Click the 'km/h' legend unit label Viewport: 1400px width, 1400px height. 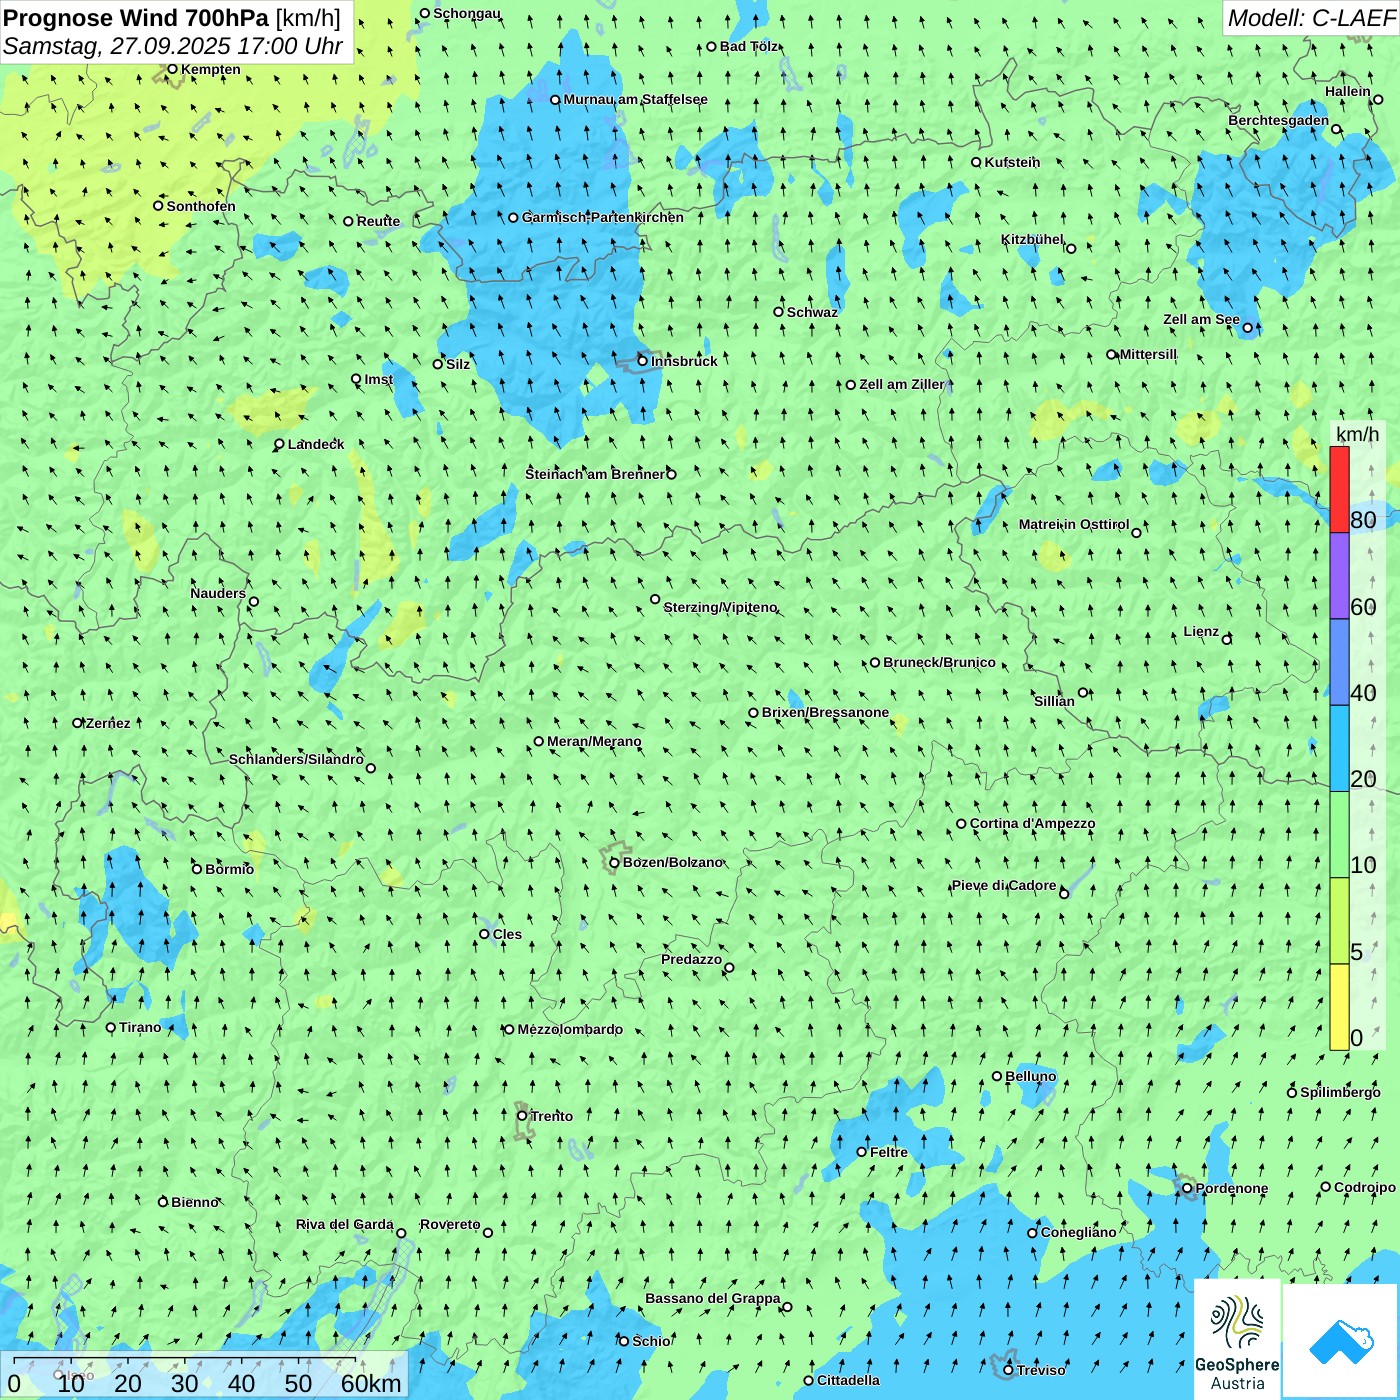[1357, 433]
